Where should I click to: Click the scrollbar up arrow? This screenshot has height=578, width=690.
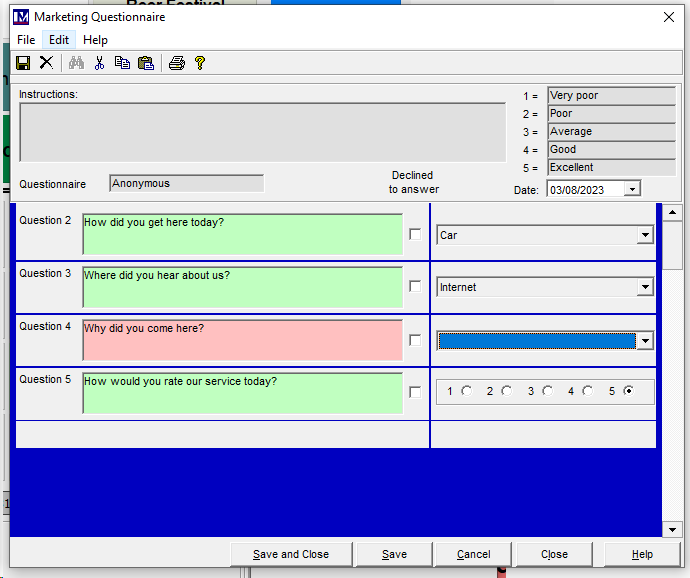[672, 213]
